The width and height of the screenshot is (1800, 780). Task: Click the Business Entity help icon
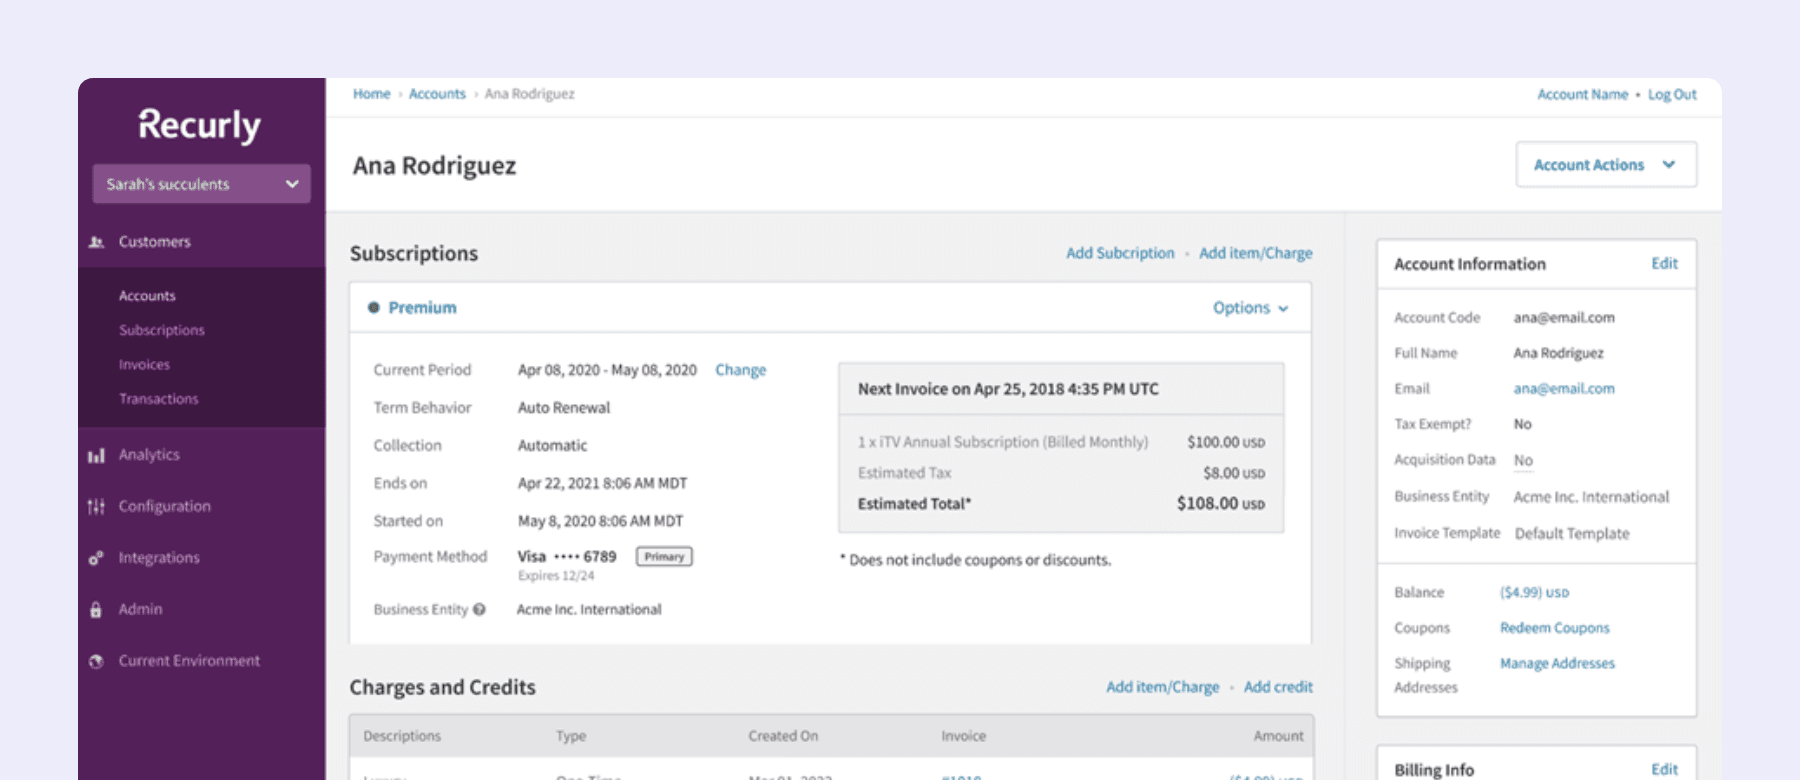pyautogui.click(x=479, y=609)
